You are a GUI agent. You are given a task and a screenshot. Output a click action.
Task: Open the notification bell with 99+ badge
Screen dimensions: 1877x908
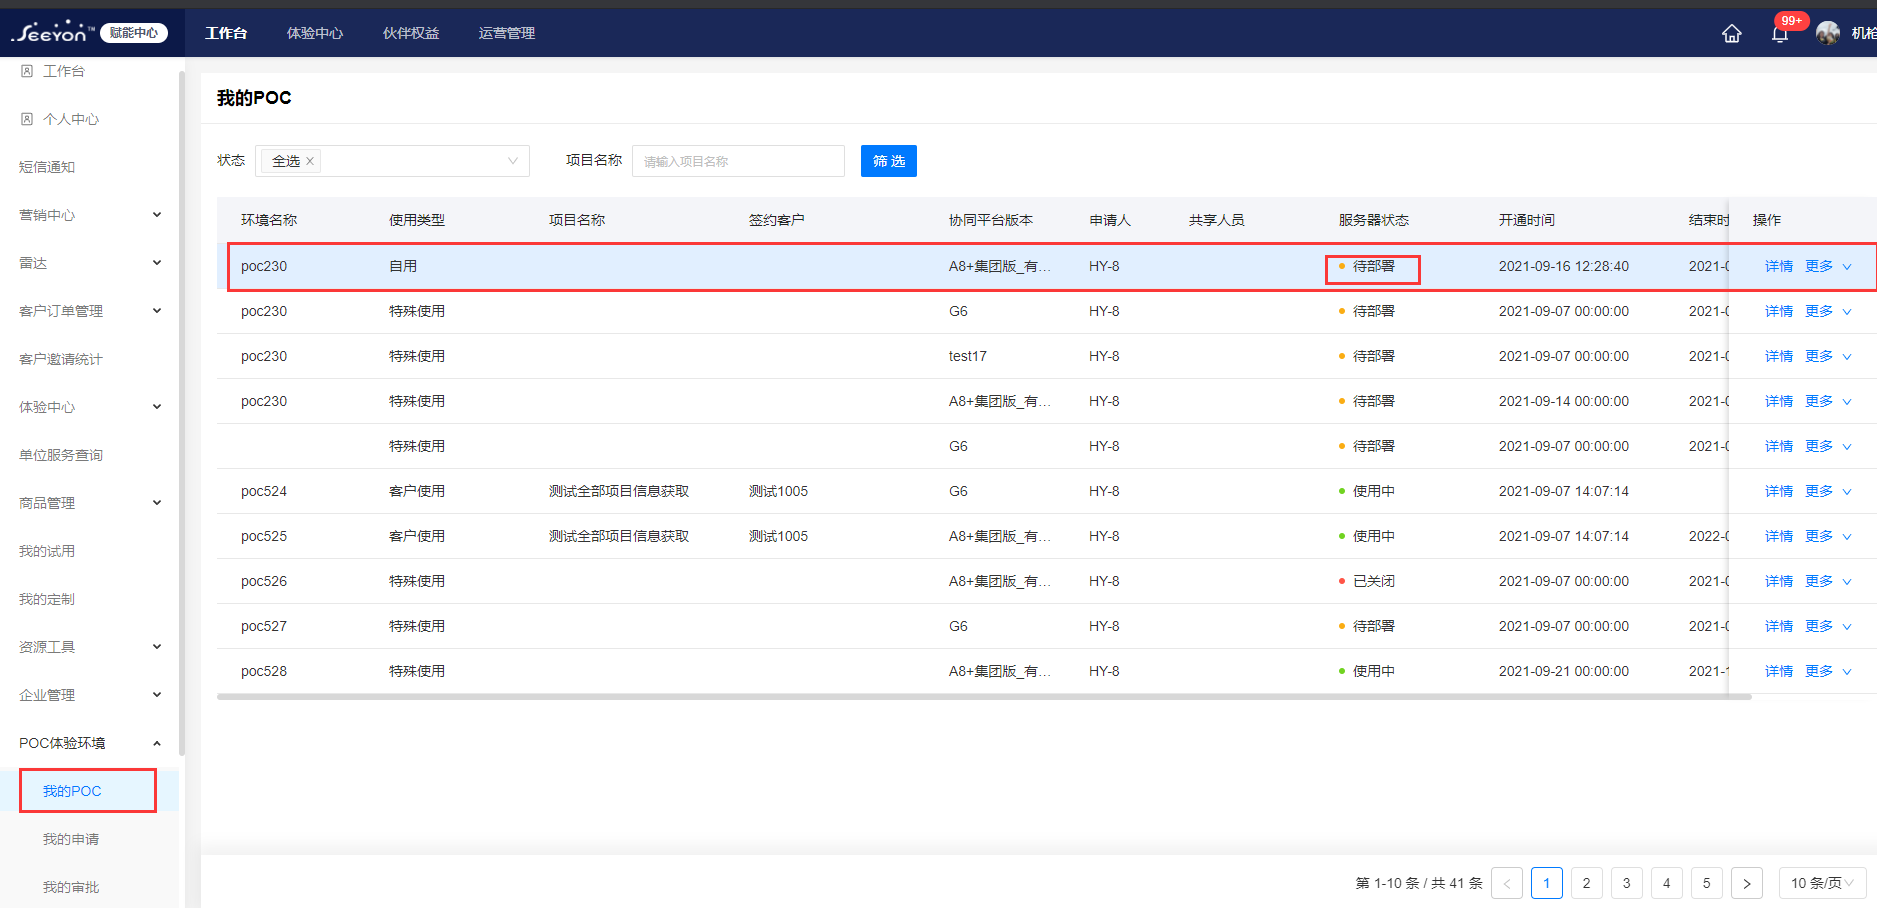coord(1780,34)
